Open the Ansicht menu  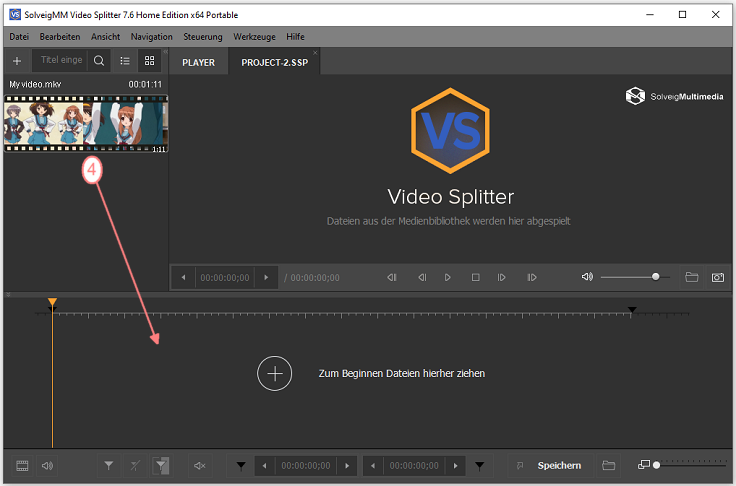point(106,37)
